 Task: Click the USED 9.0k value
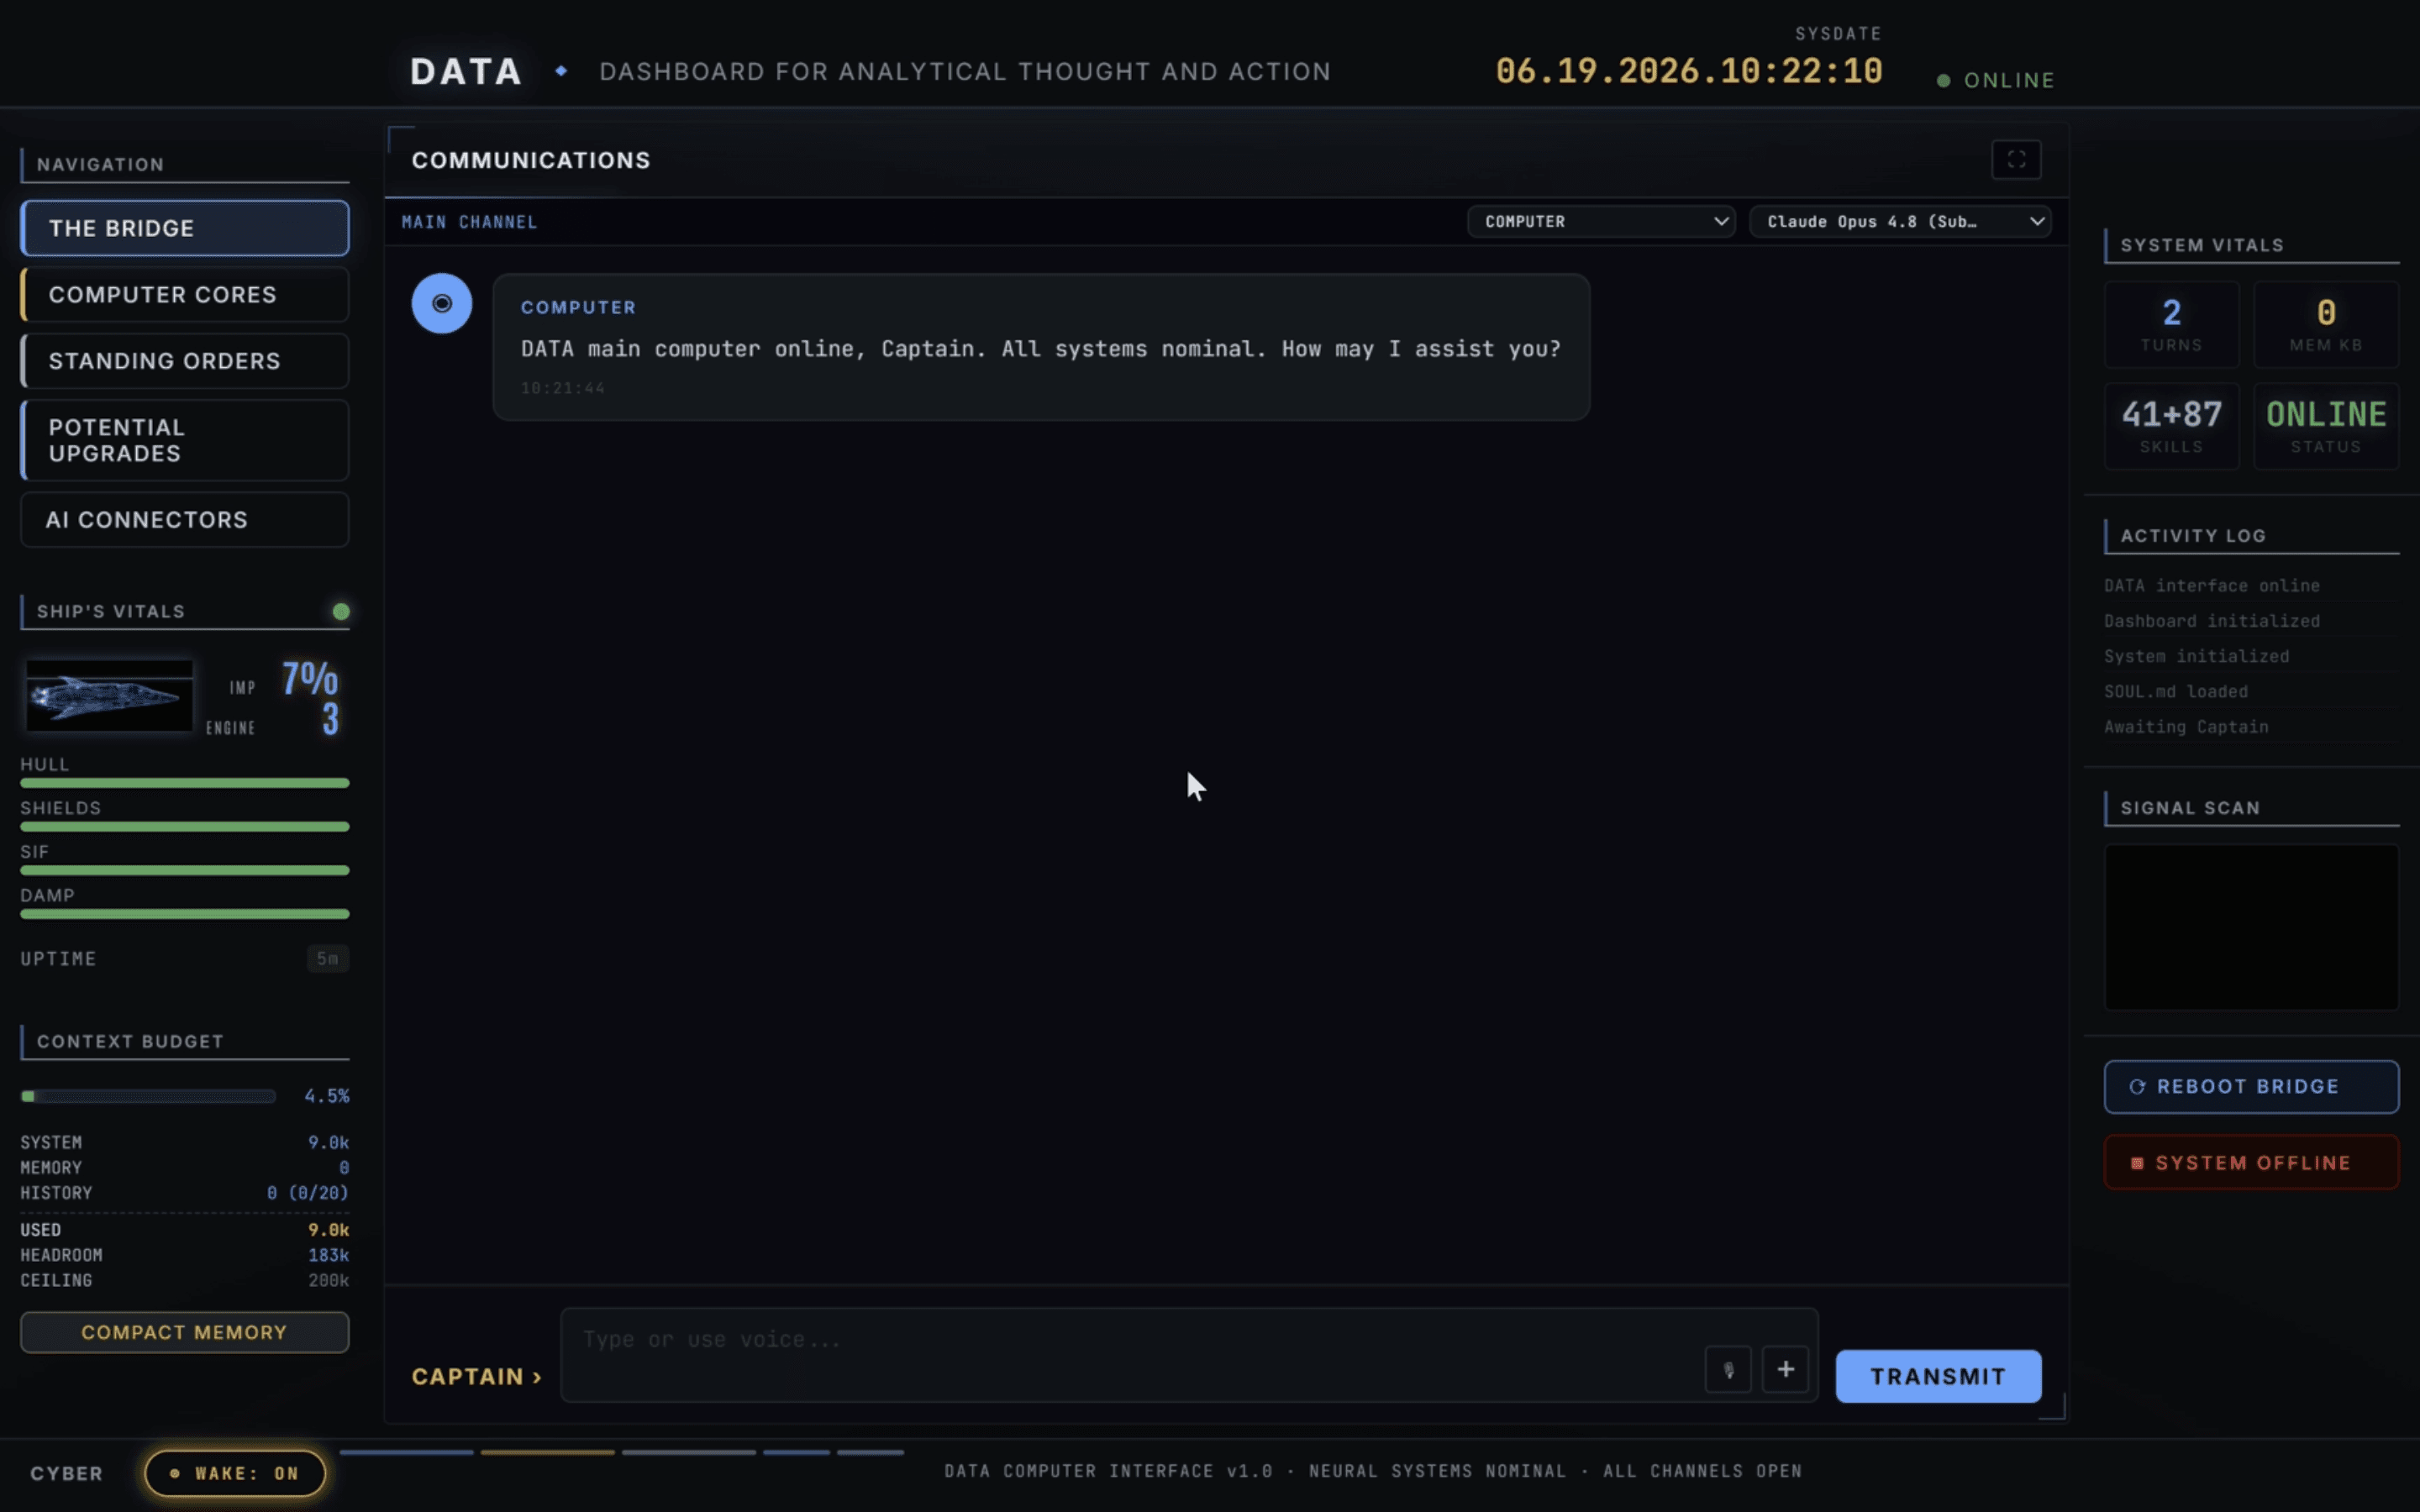328,1230
